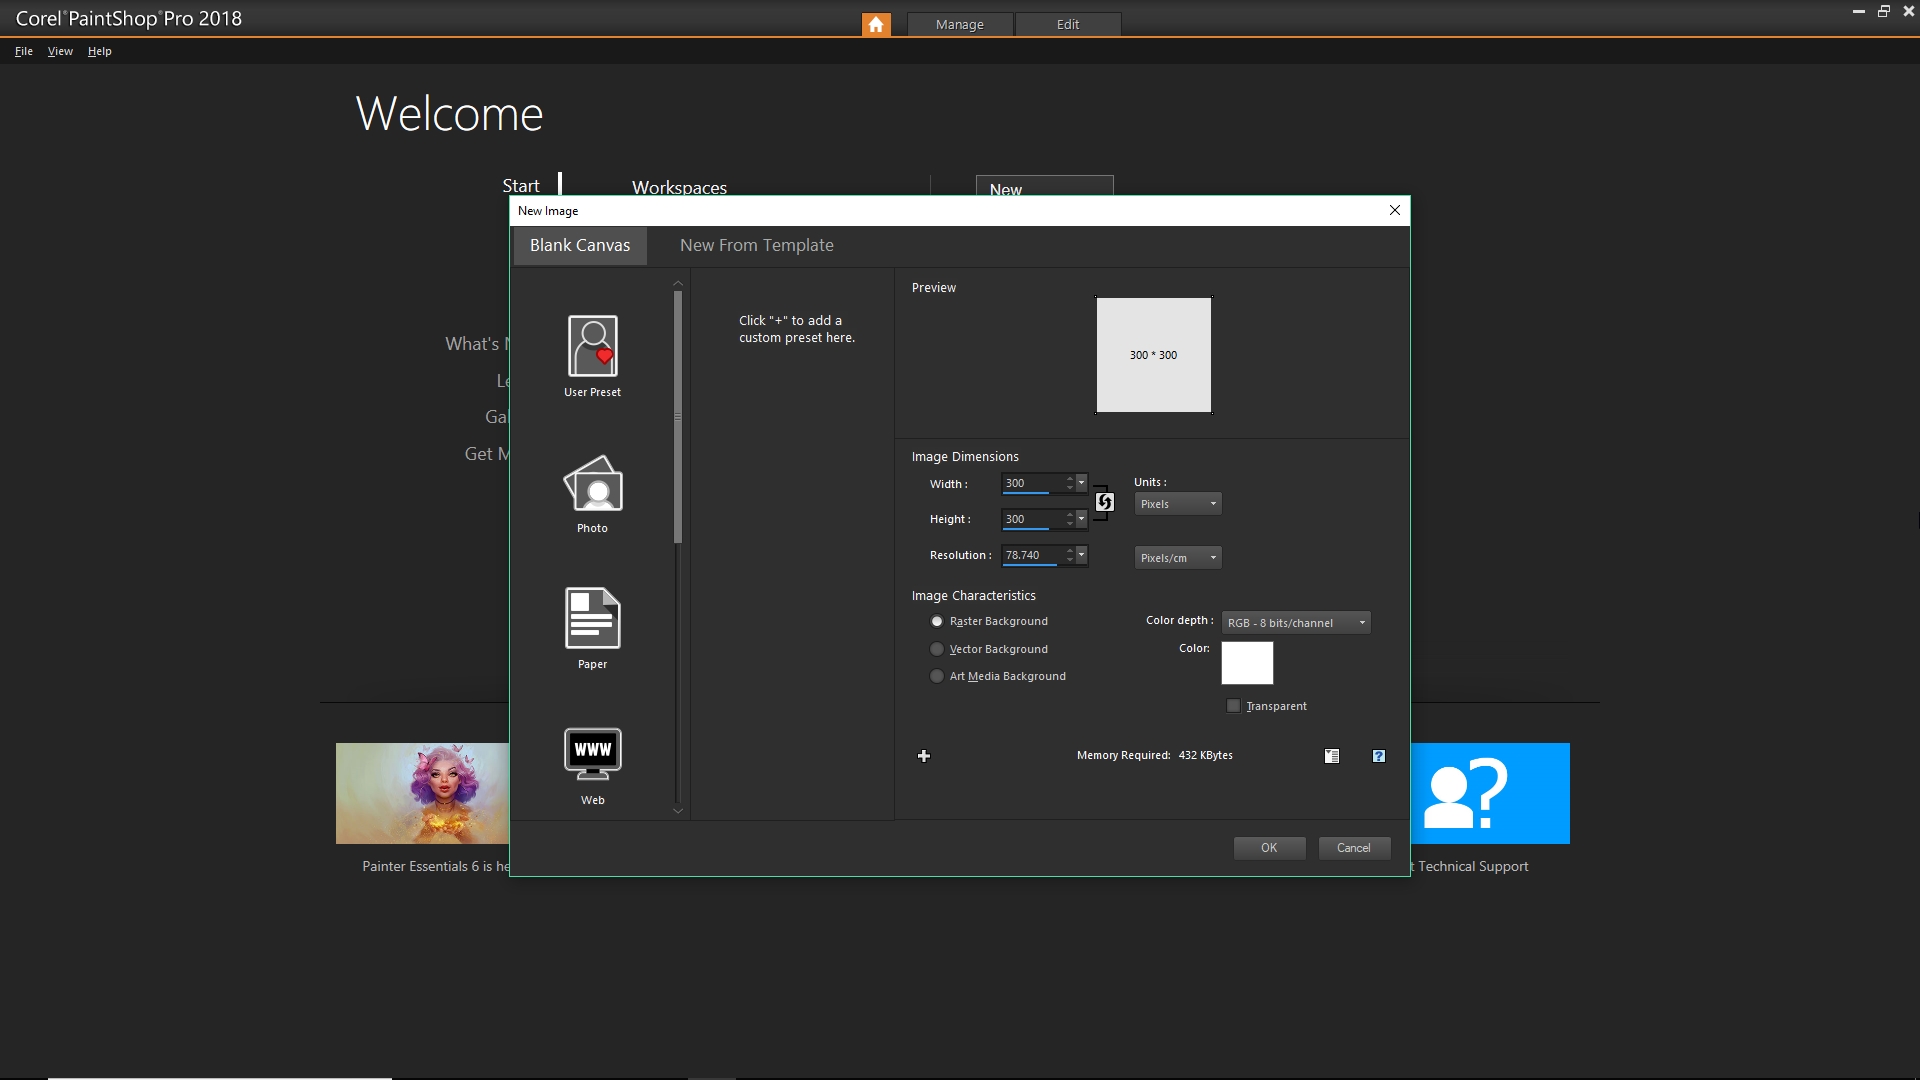The height and width of the screenshot is (1080, 1920).
Task: Click the preset category list scrollbar
Action: 678,417
